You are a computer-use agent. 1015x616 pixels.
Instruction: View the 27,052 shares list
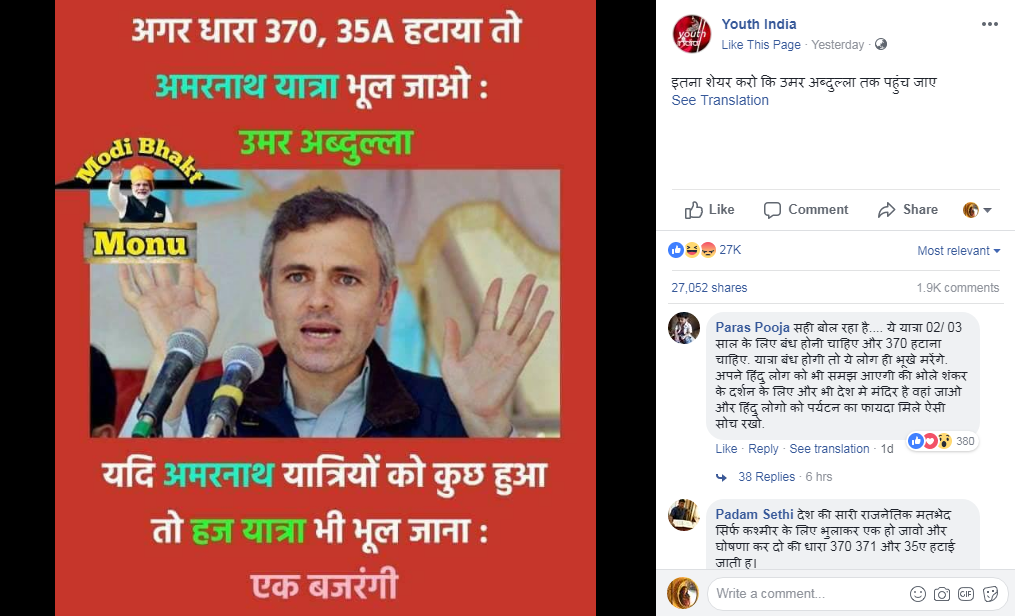(709, 288)
